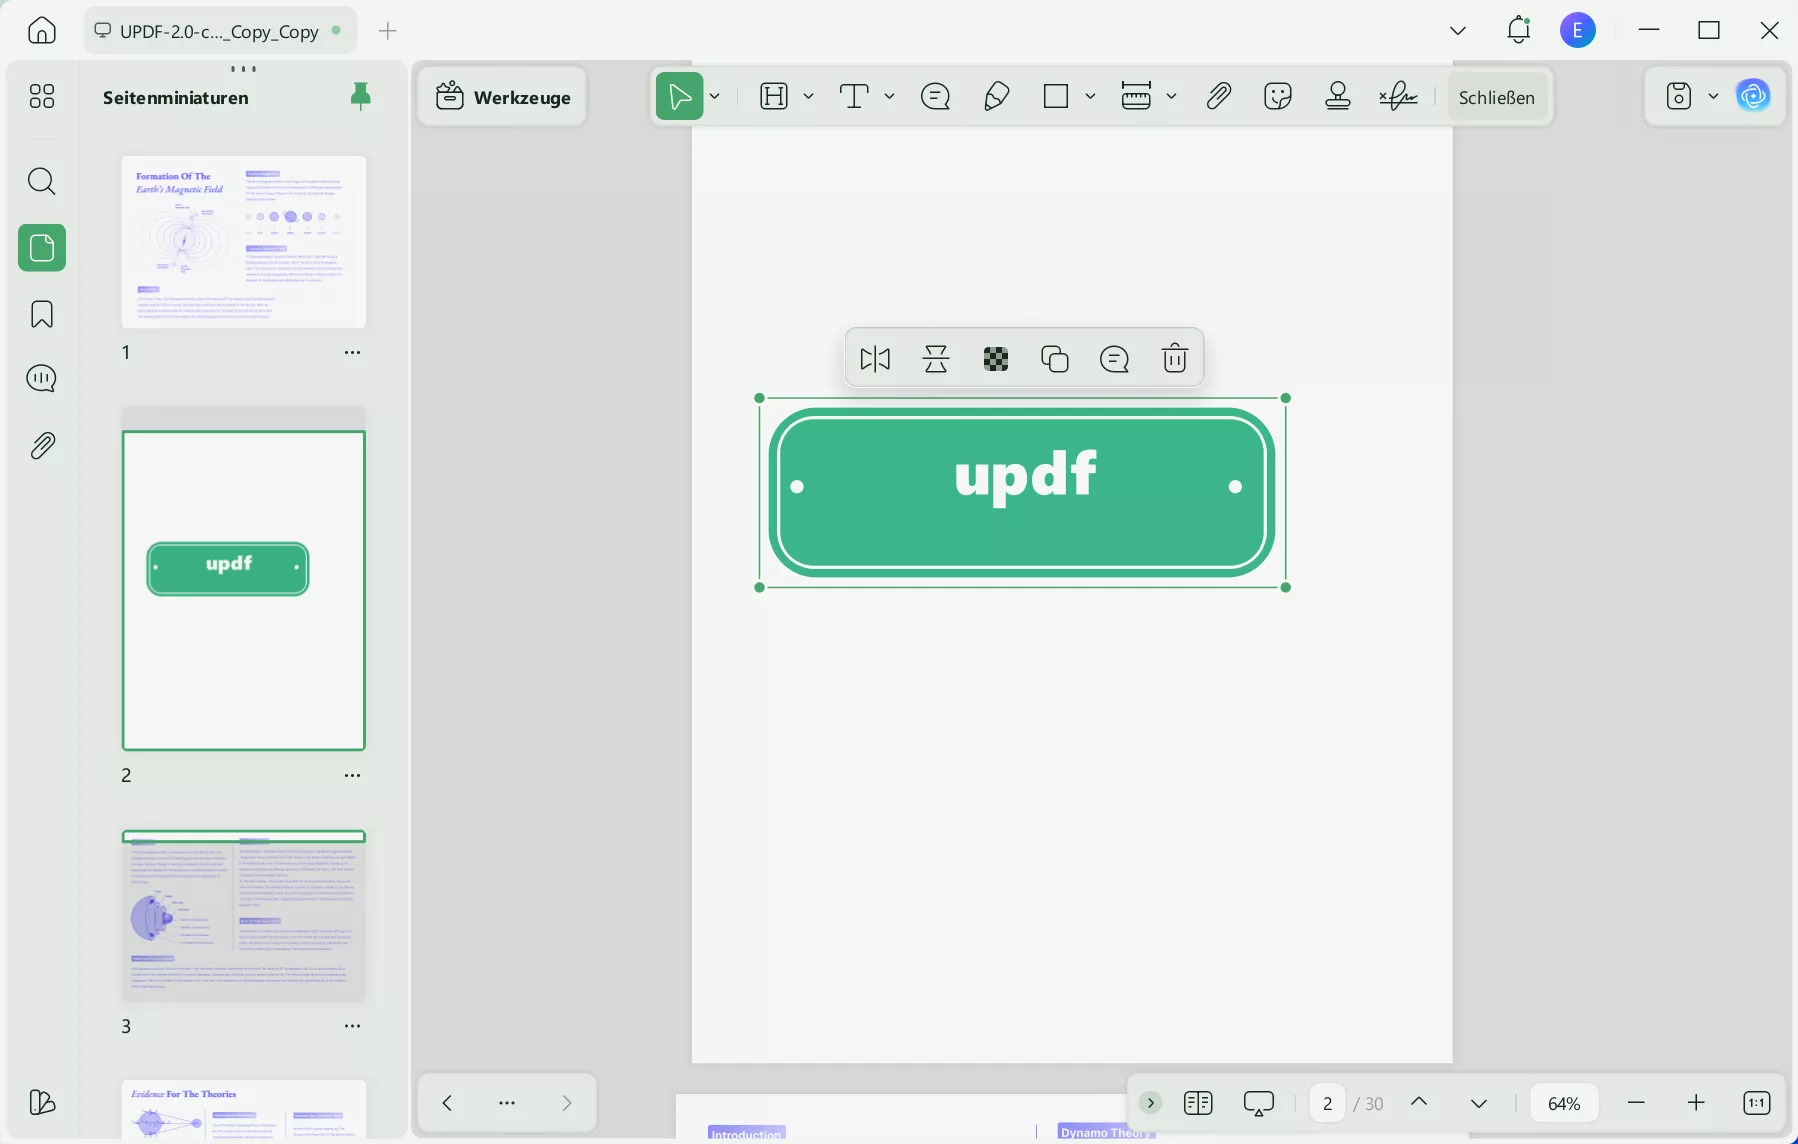Open the notifications bell
This screenshot has height=1144, width=1798.
1518,30
